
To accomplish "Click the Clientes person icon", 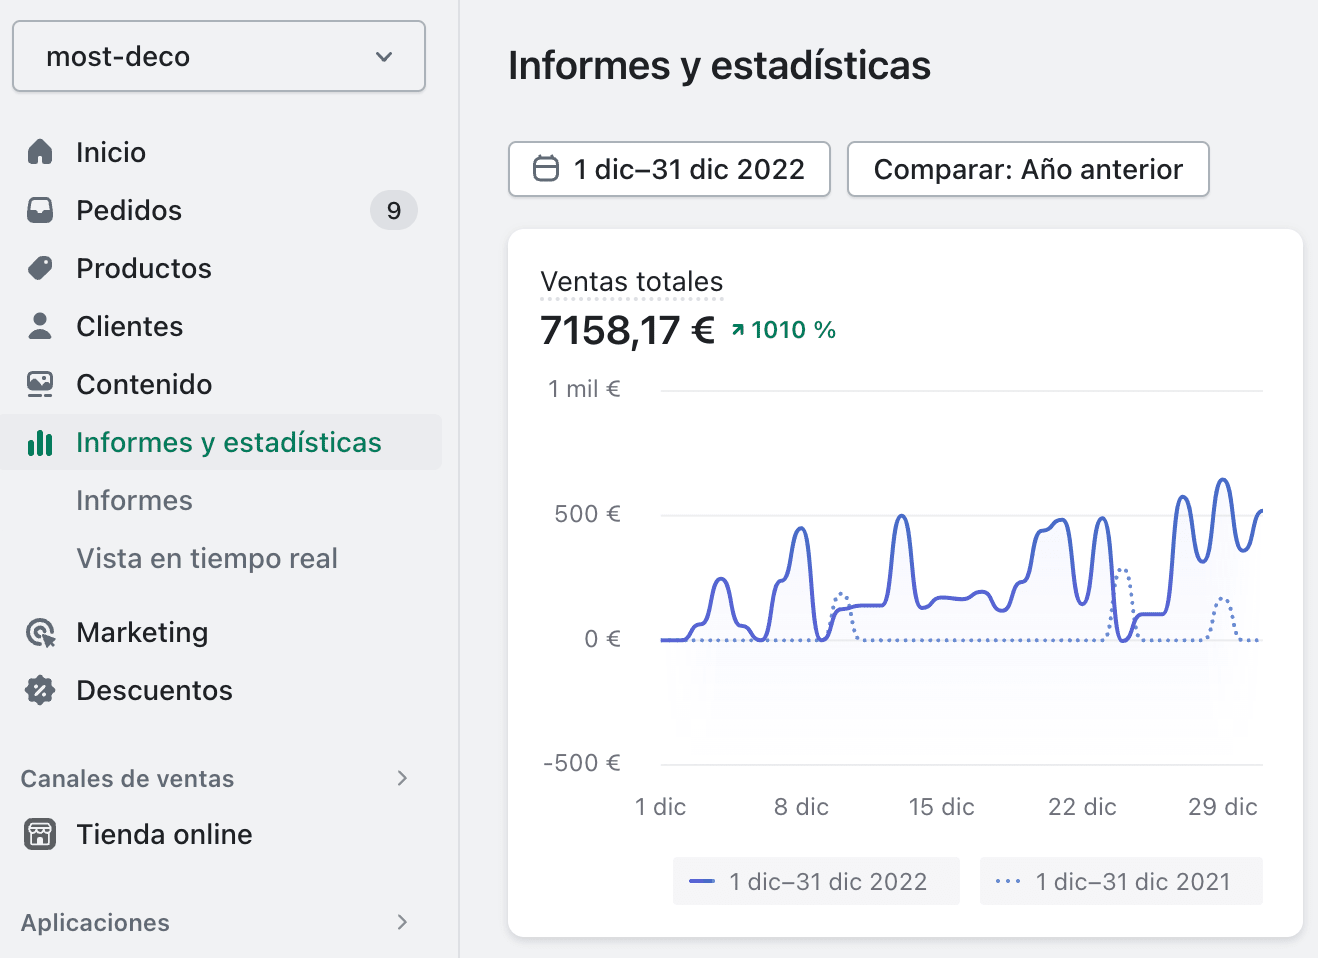I will pos(40,326).
